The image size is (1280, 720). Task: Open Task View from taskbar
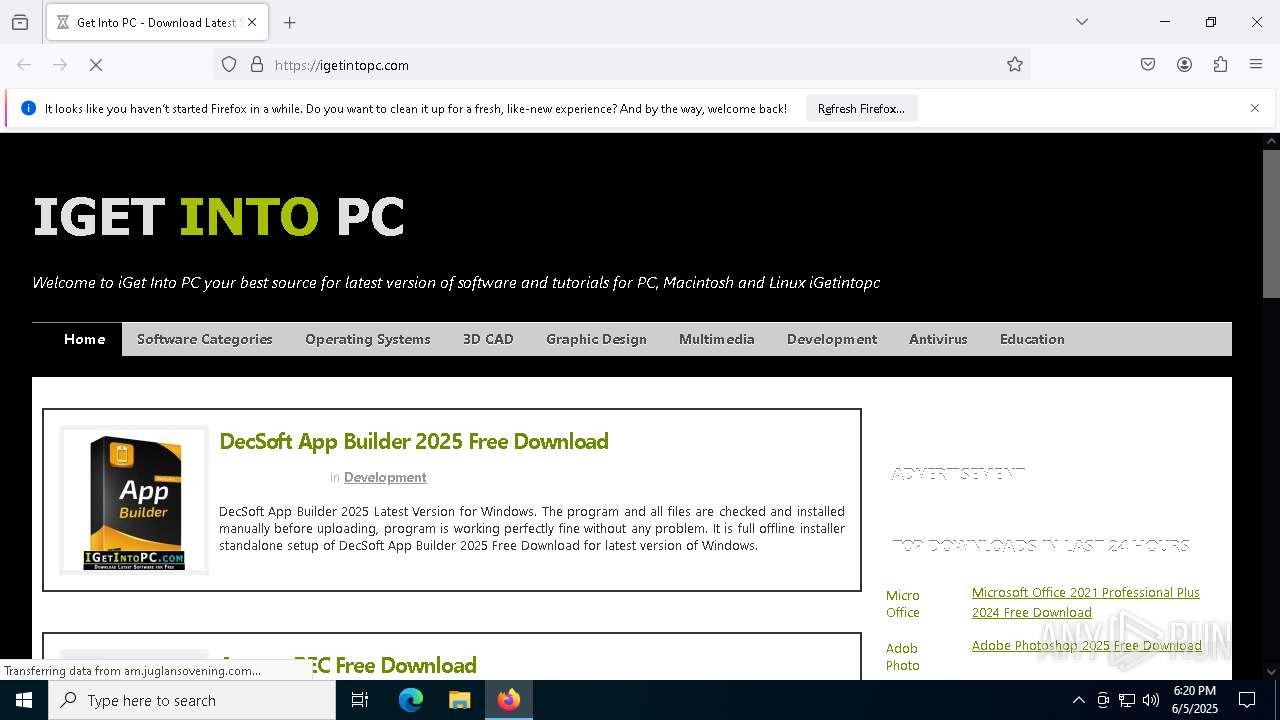pos(360,700)
